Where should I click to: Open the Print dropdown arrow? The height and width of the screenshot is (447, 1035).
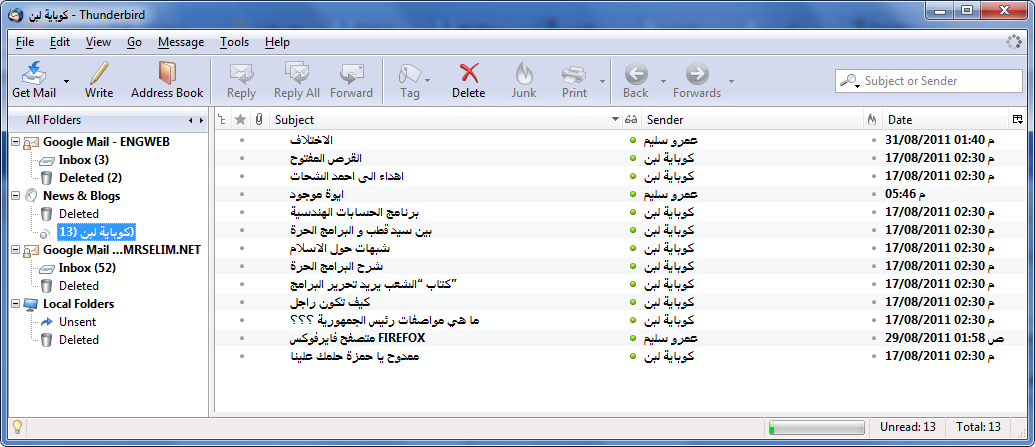point(601,81)
